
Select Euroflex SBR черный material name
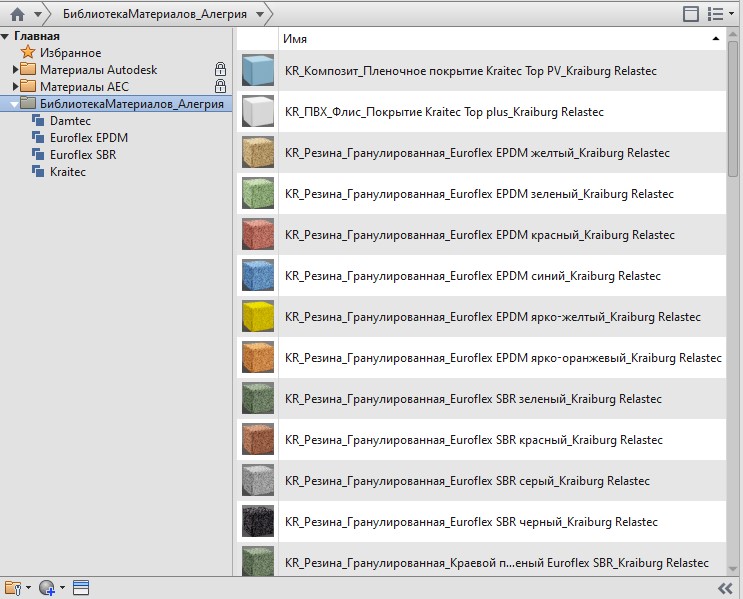pyautogui.click(x=471, y=522)
